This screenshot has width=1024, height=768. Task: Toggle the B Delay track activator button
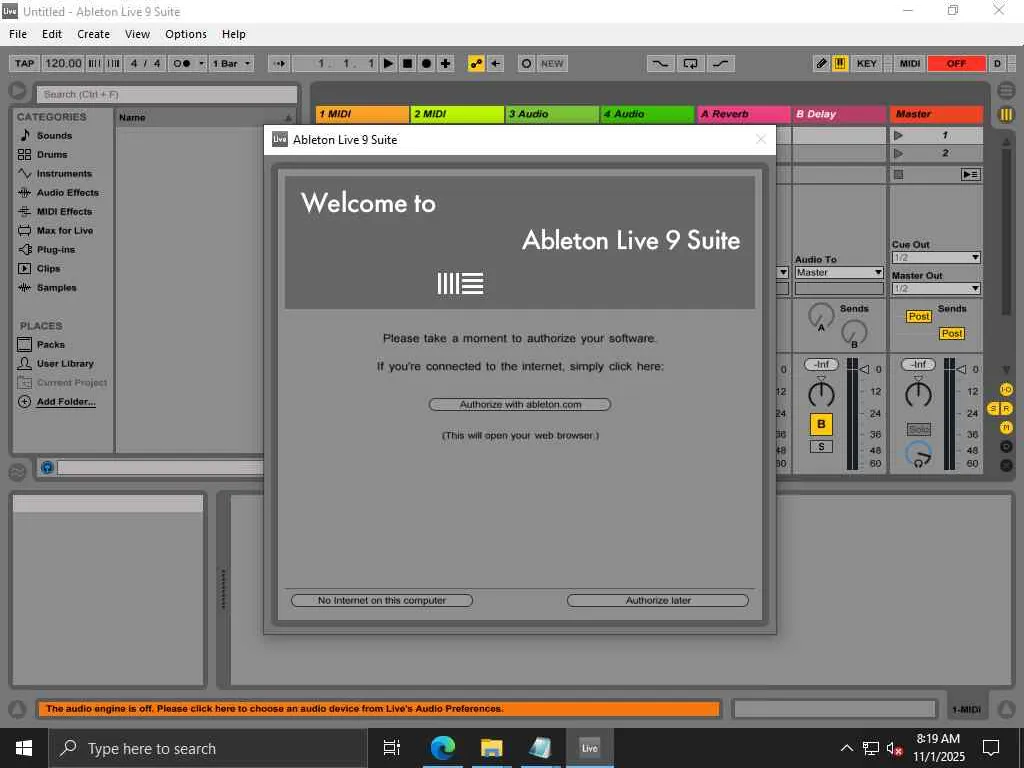pos(821,424)
